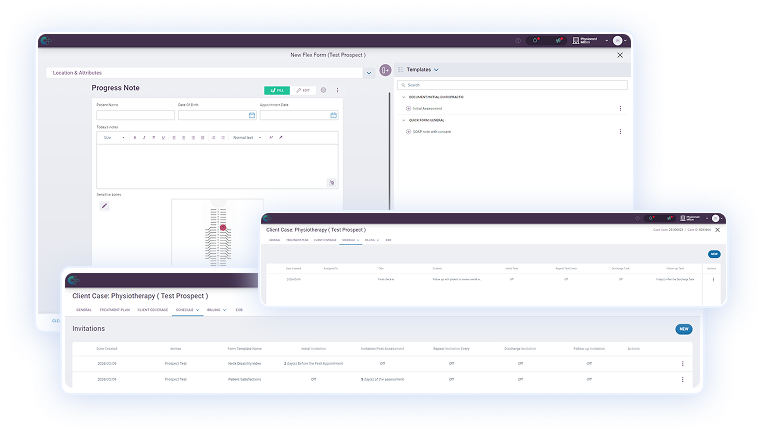Click in the template Search field
This screenshot has height=433, width=763.
point(510,85)
